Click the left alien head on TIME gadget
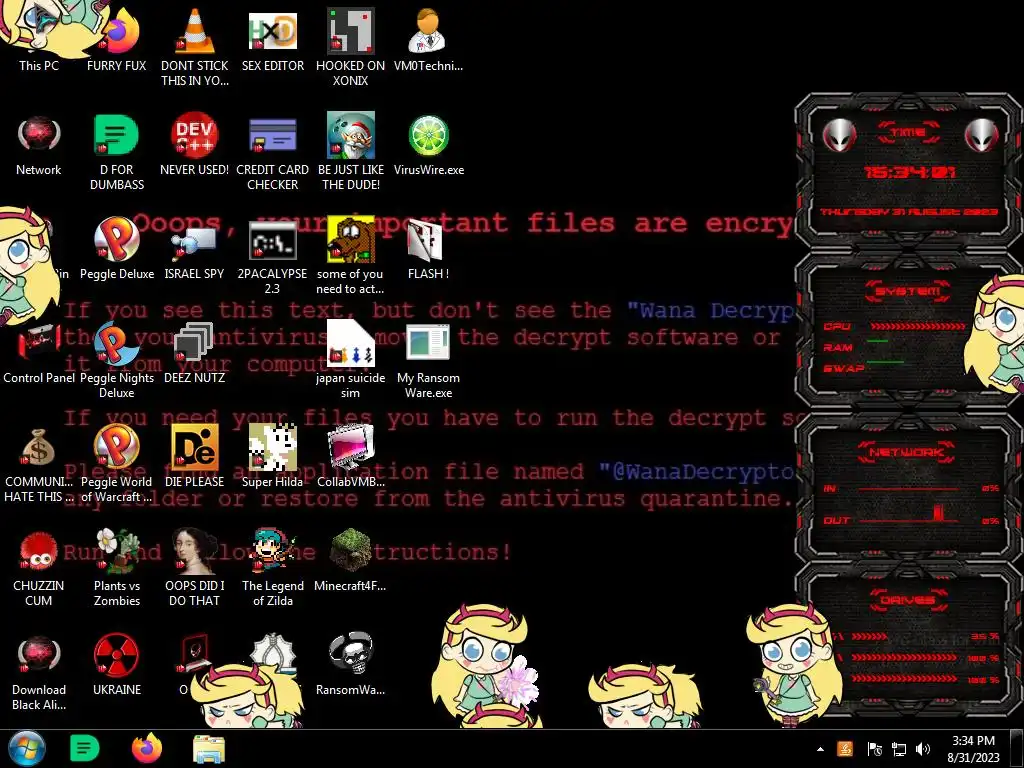The image size is (1024, 768). click(x=839, y=135)
